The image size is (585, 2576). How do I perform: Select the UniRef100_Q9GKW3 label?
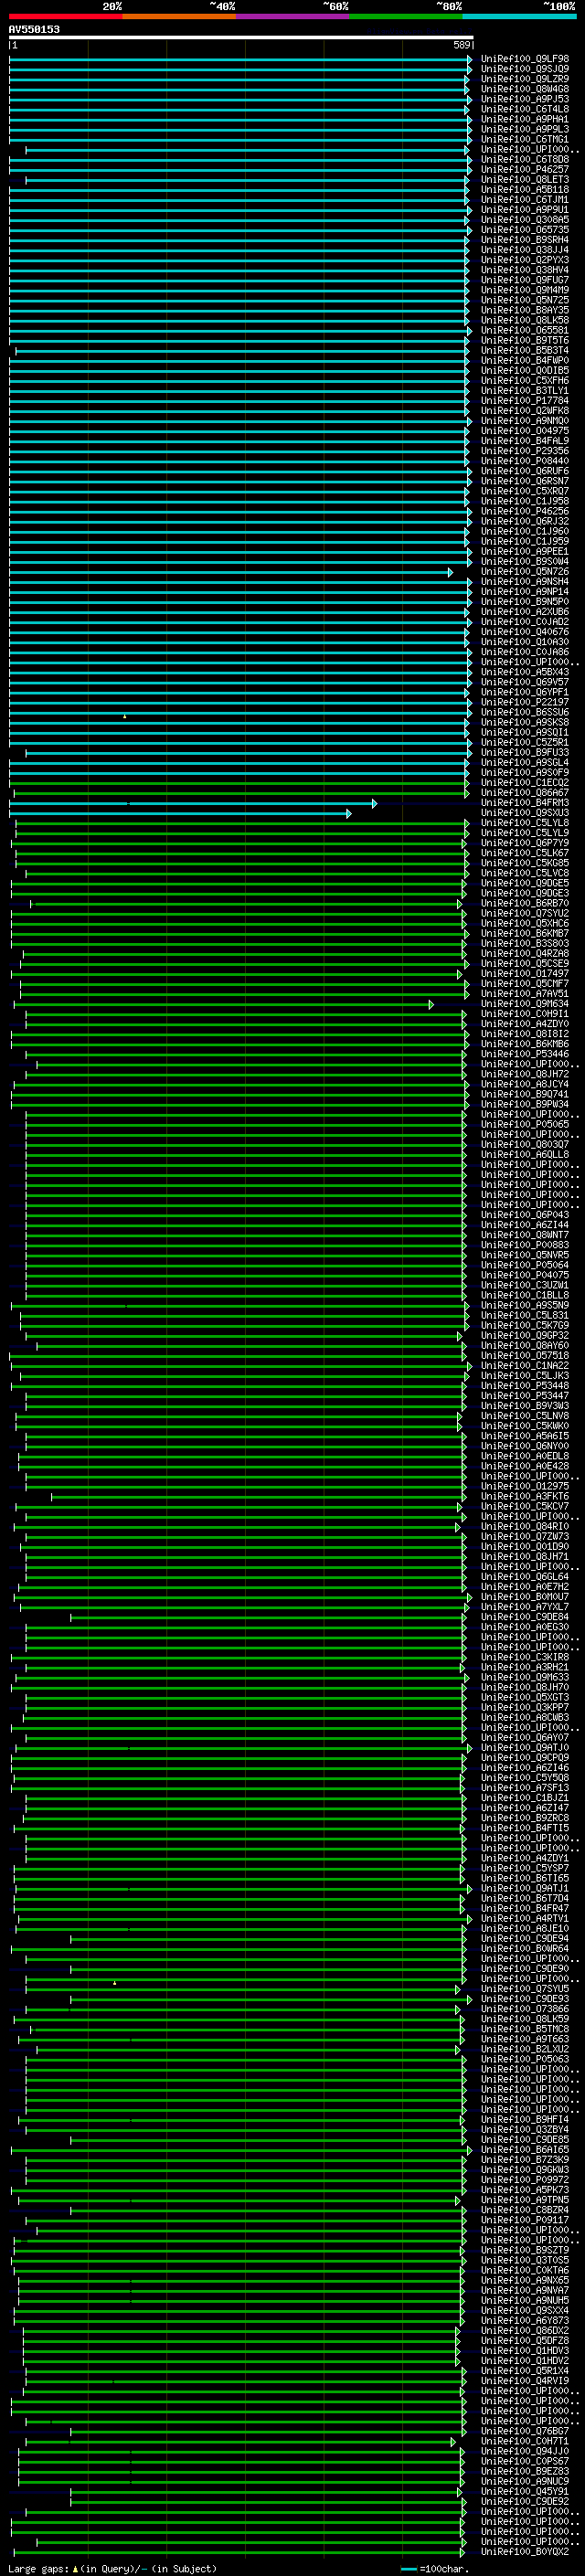click(x=524, y=2170)
